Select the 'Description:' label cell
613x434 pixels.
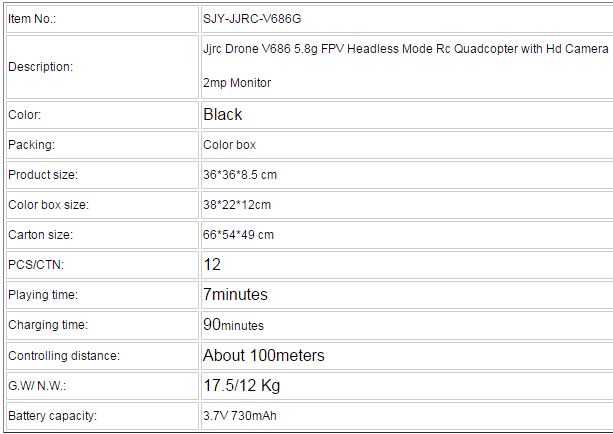102,67
